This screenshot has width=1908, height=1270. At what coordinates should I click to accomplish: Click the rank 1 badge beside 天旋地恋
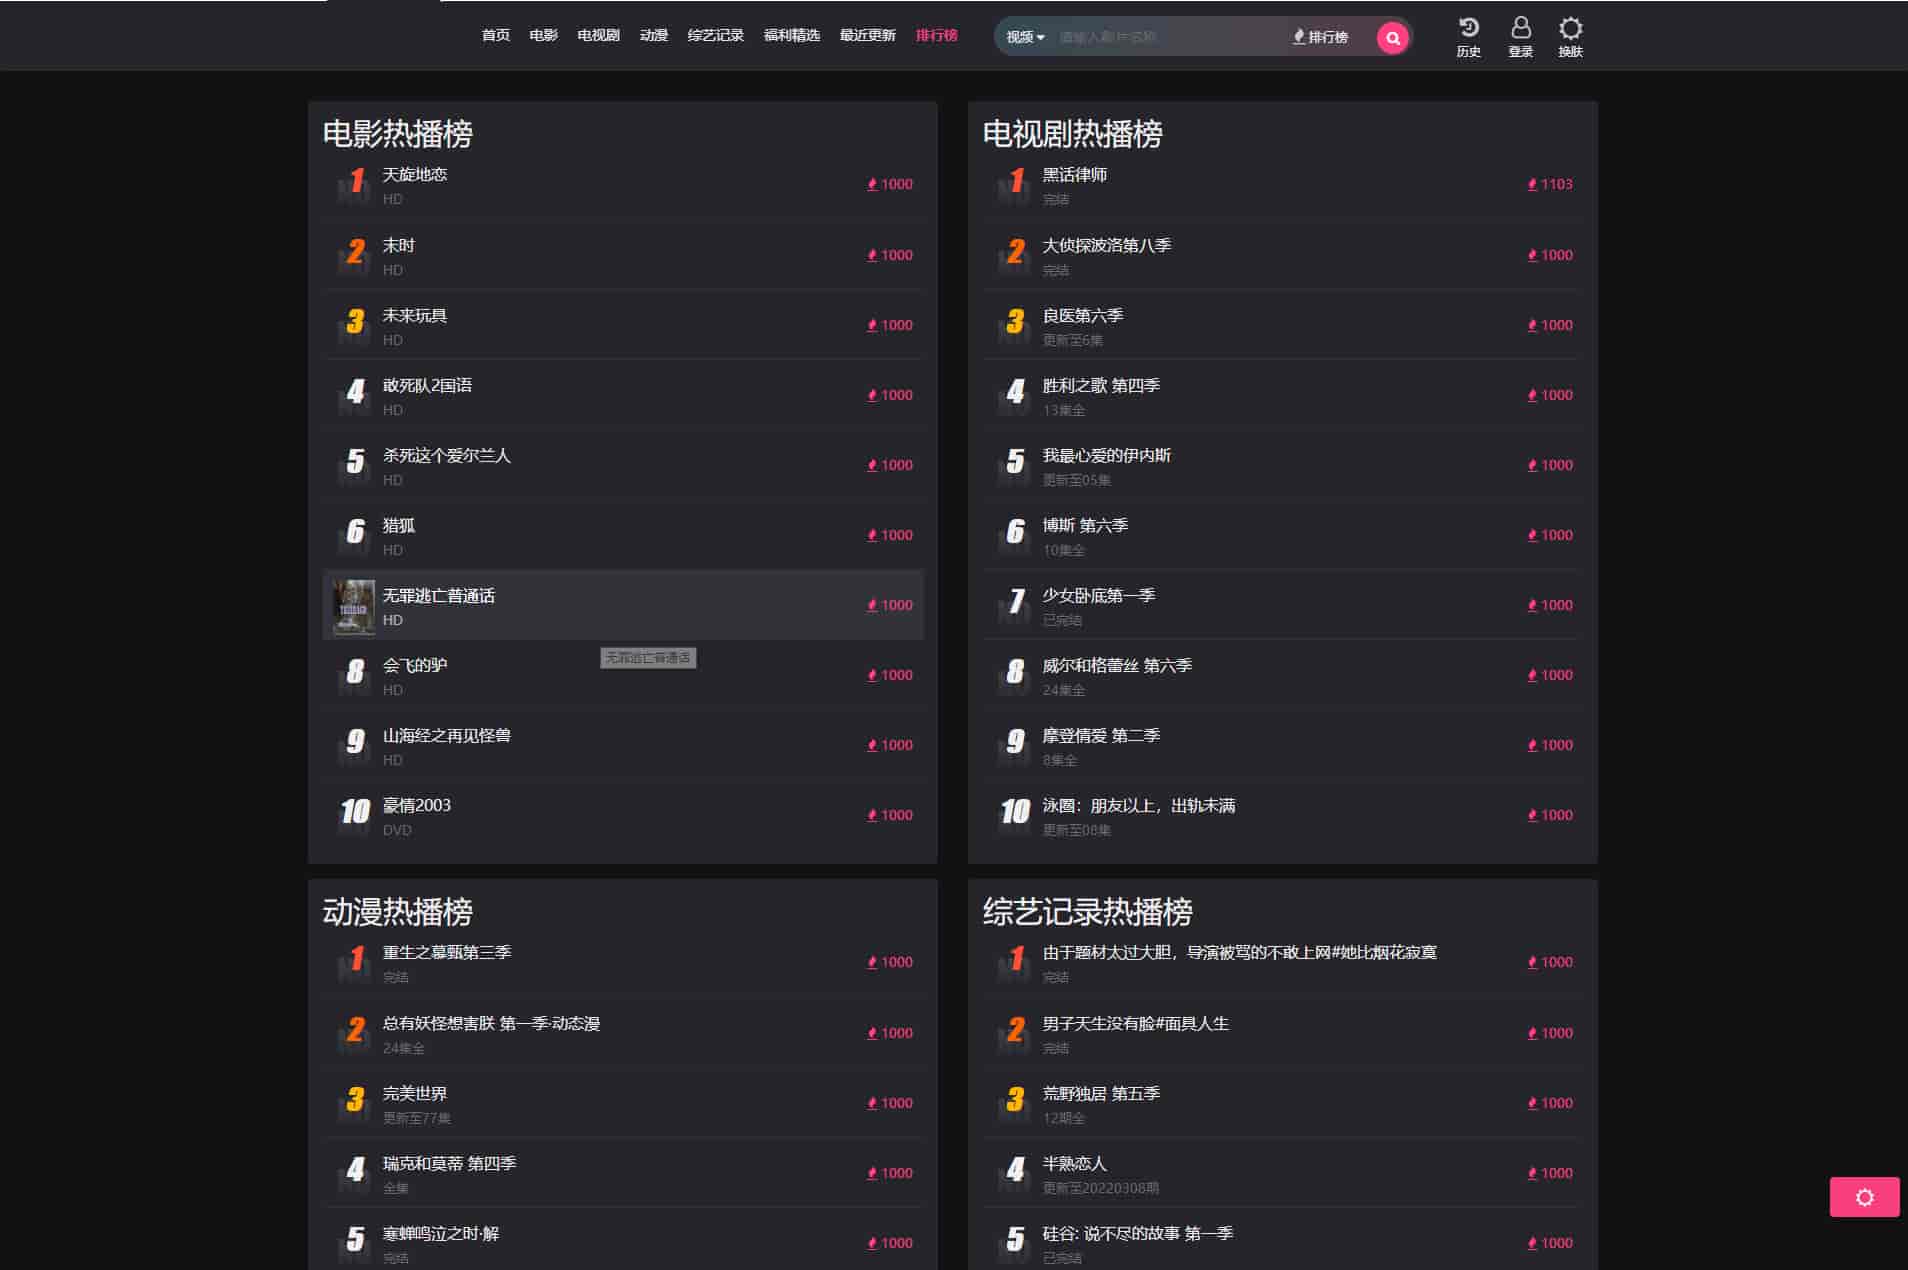coord(355,184)
